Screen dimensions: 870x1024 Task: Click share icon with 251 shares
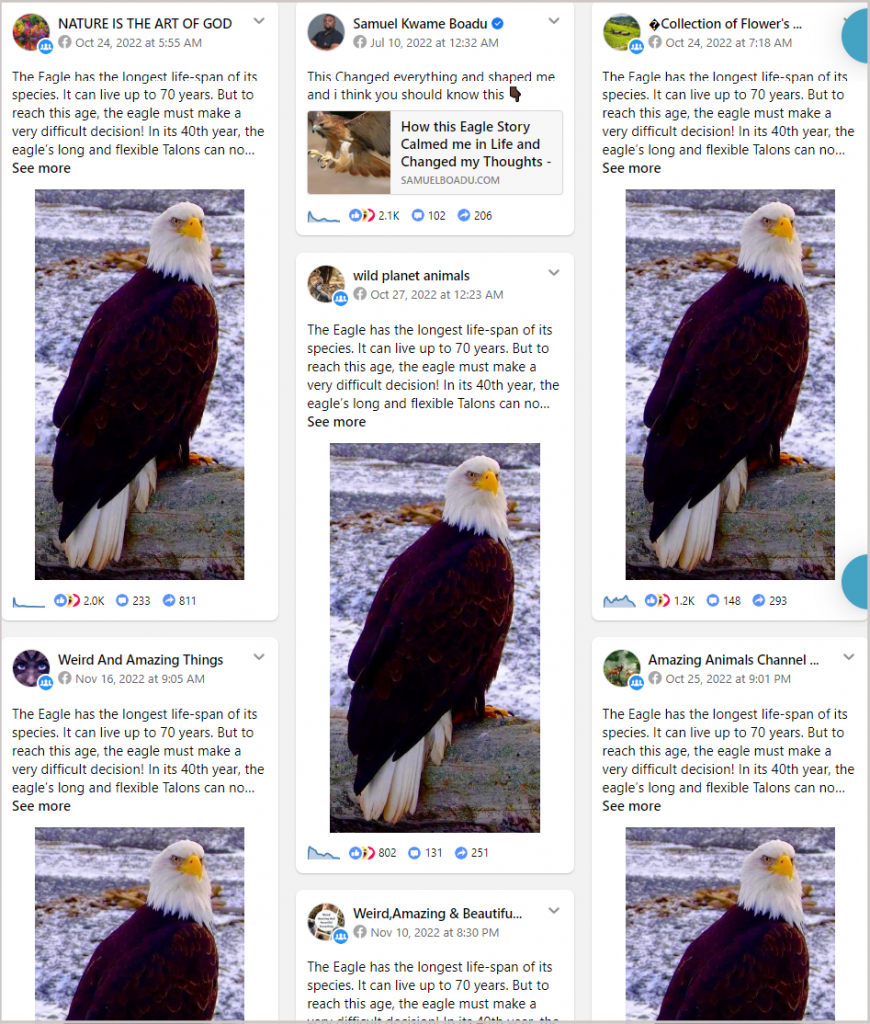tap(461, 853)
